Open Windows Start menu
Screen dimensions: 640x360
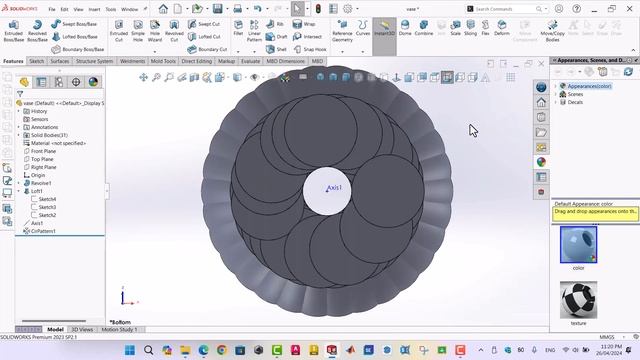[x=130, y=350]
